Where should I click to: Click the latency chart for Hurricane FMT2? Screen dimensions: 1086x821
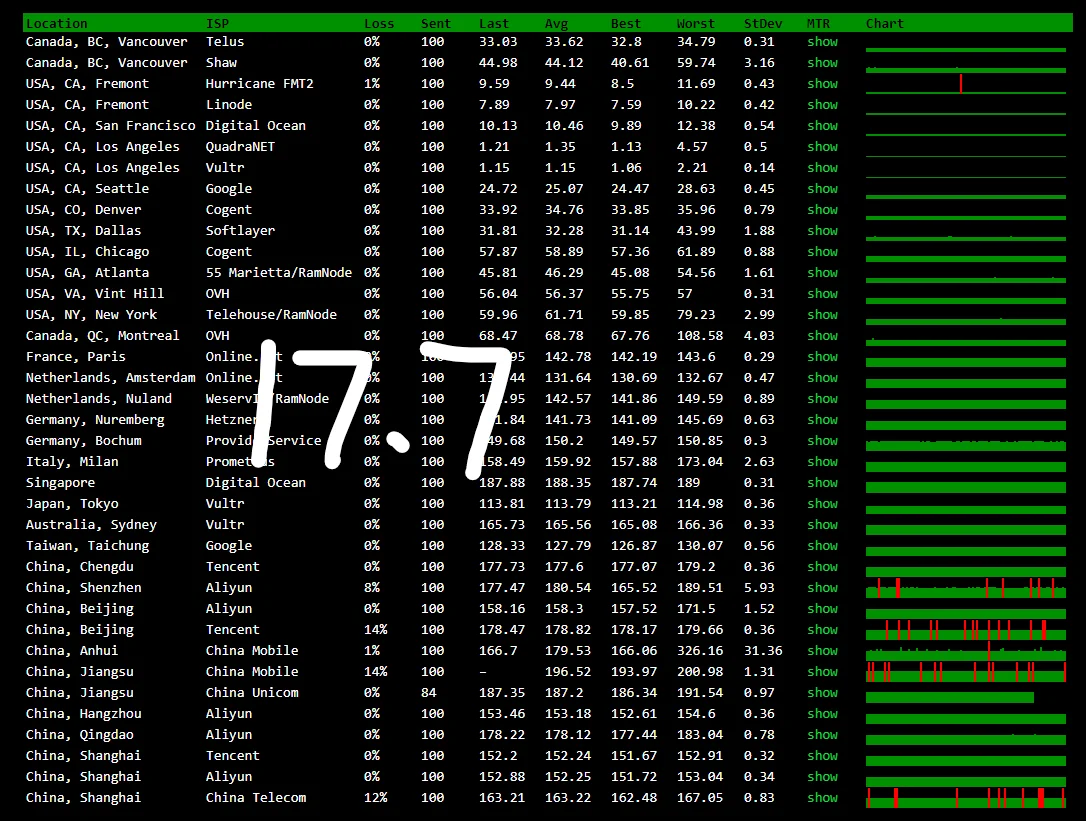965,83
